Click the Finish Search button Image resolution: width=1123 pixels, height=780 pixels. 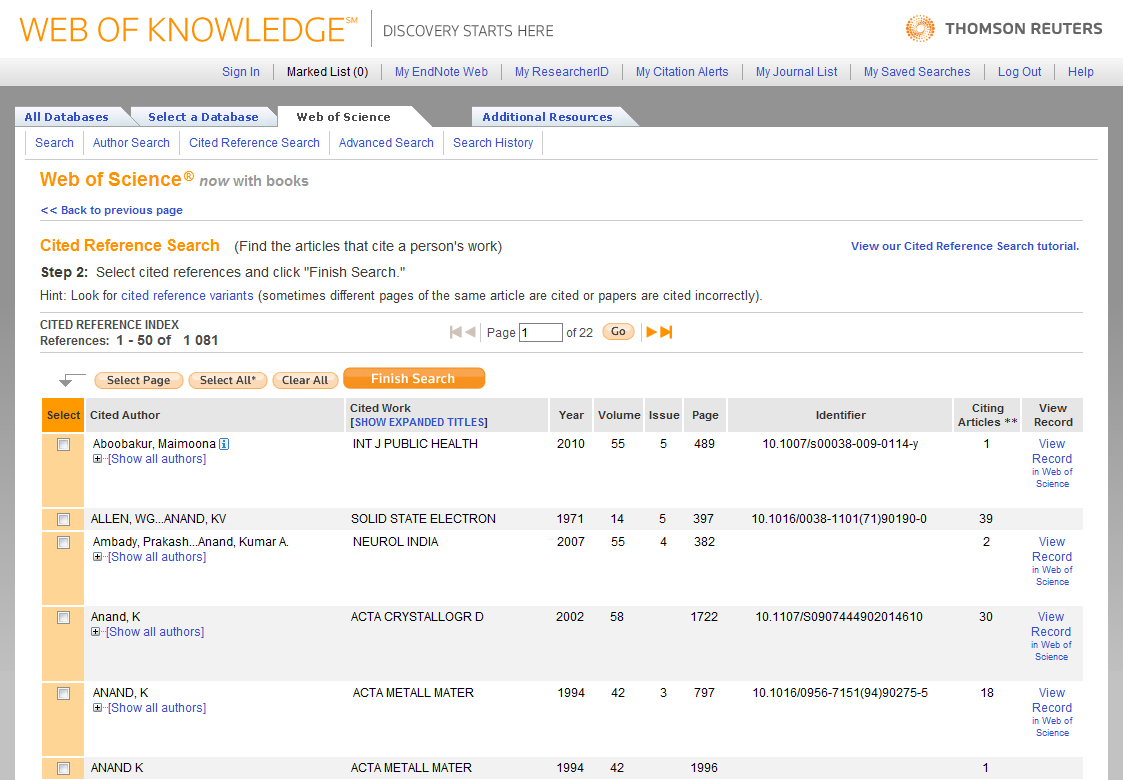click(414, 378)
